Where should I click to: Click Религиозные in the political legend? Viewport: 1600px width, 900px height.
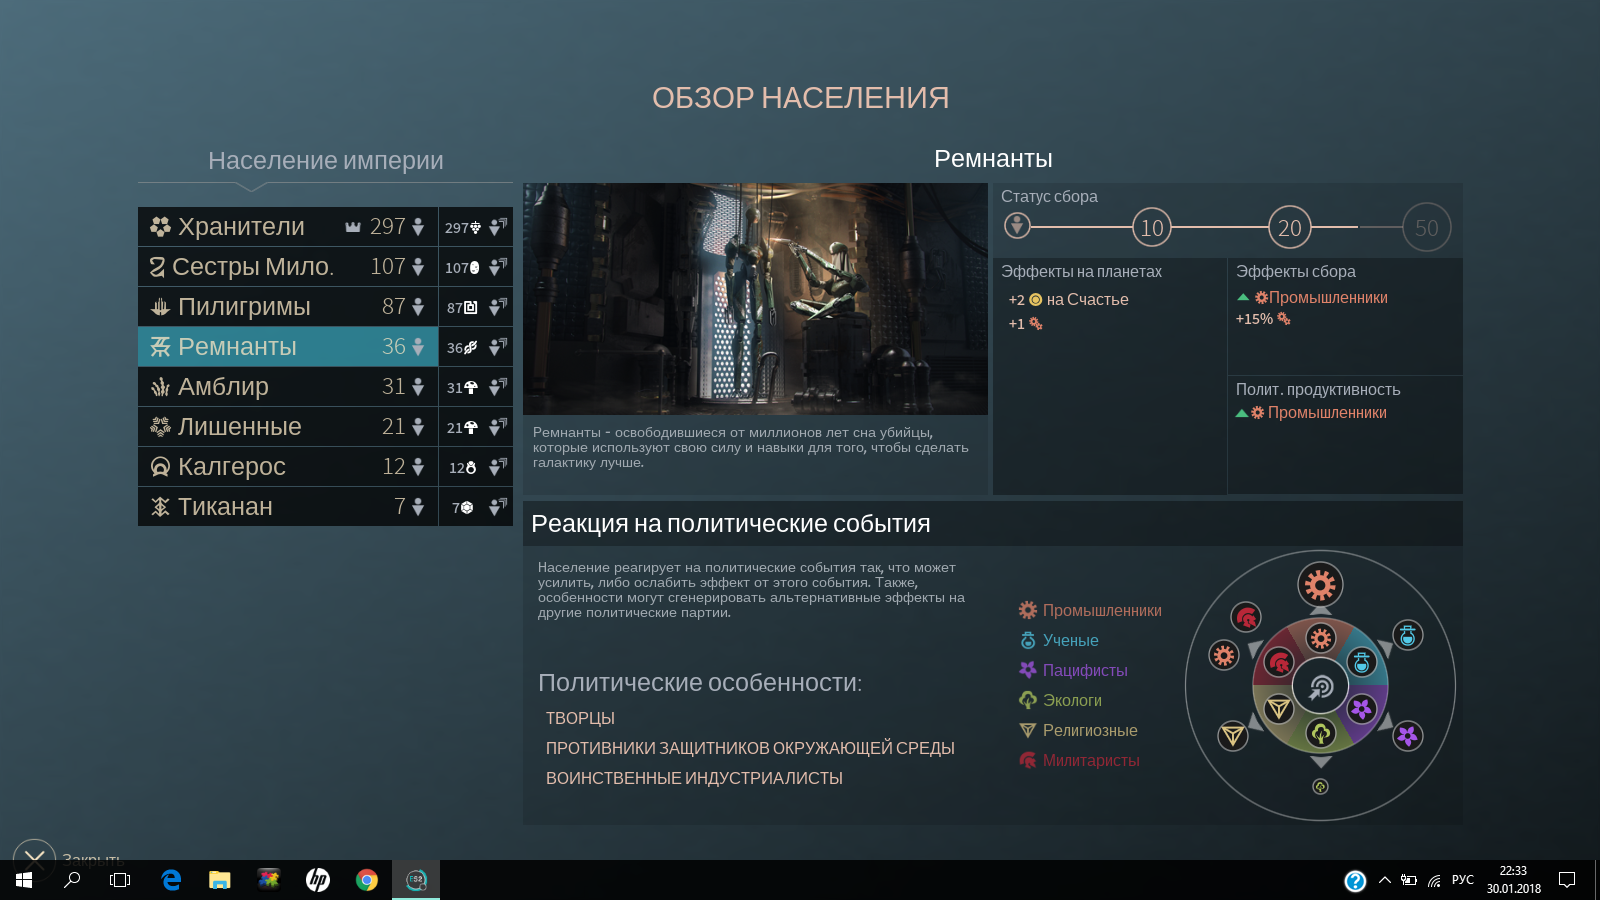(x=1078, y=730)
